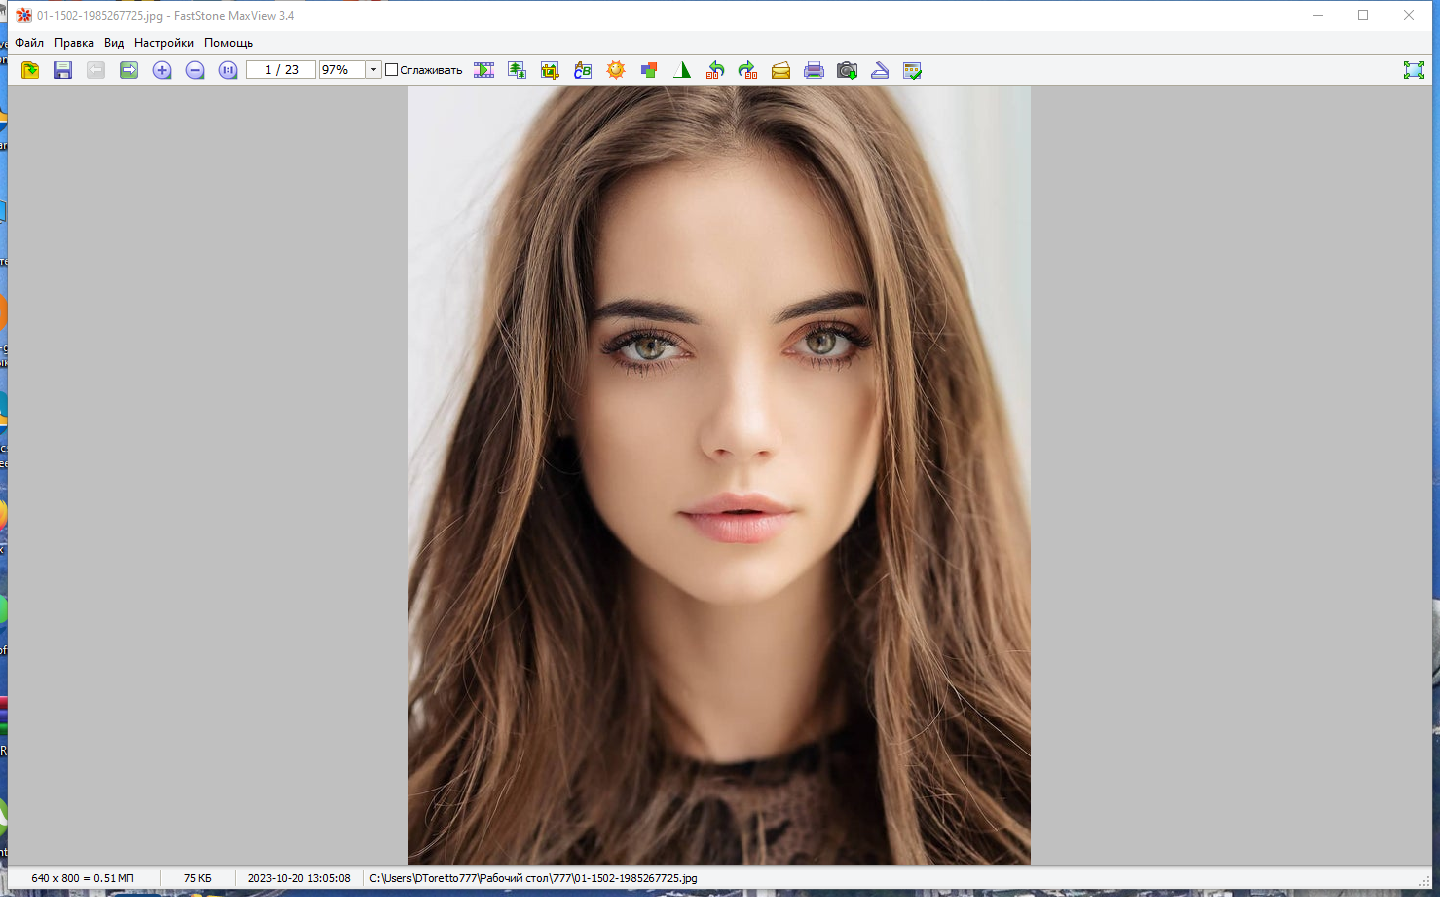Open the Crop tool icon
1440x897 pixels.
550,70
